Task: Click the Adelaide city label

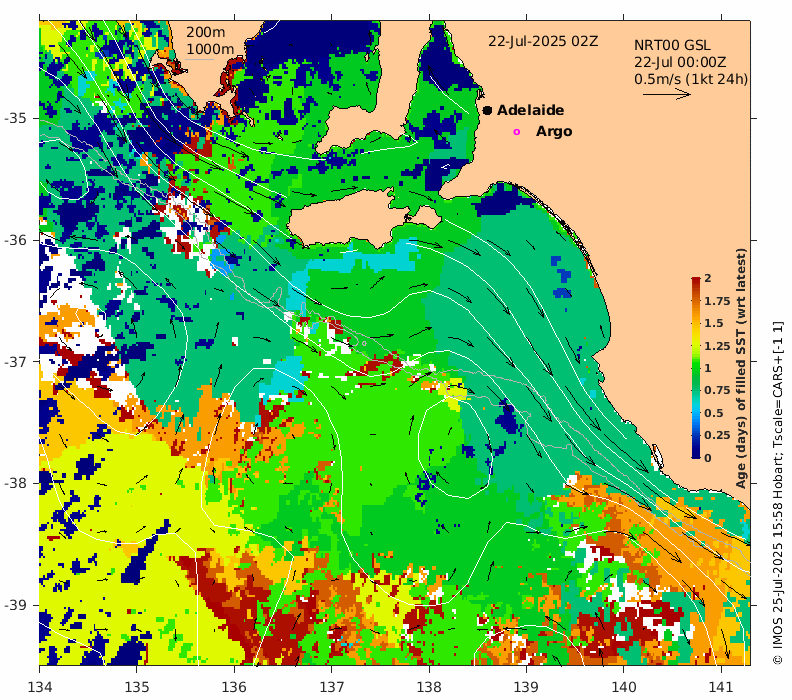Action: (x=530, y=110)
